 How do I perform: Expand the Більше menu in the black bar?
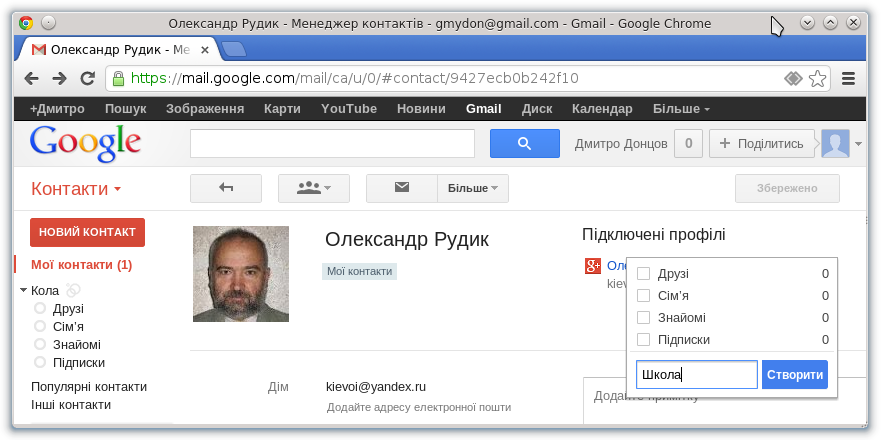pyautogui.click(x=681, y=108)
